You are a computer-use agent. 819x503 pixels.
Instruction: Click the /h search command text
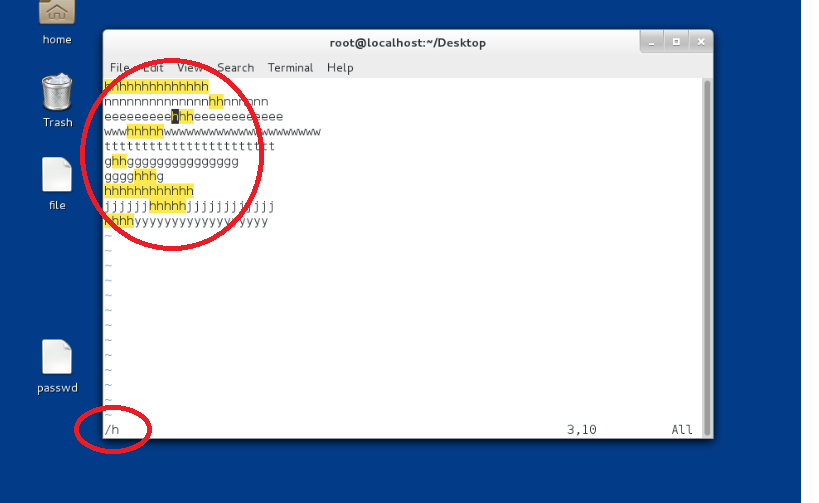coord(112,430)
